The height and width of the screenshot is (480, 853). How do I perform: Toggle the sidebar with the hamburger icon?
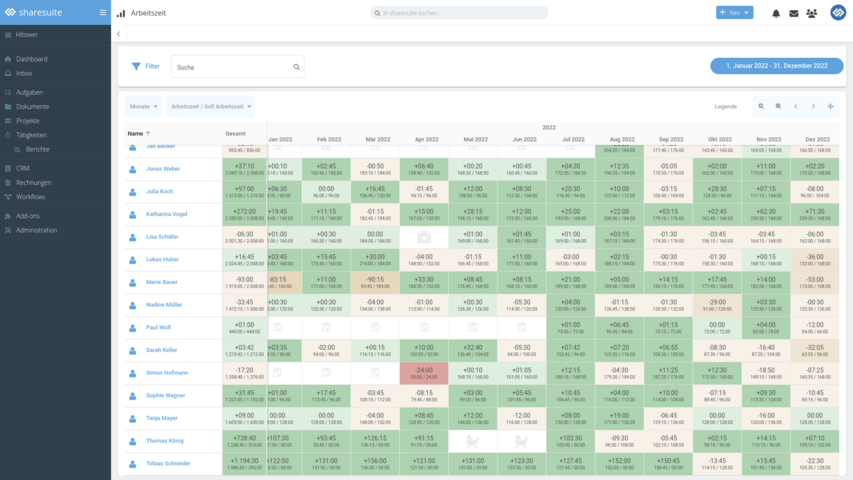(x=102, y=12)
